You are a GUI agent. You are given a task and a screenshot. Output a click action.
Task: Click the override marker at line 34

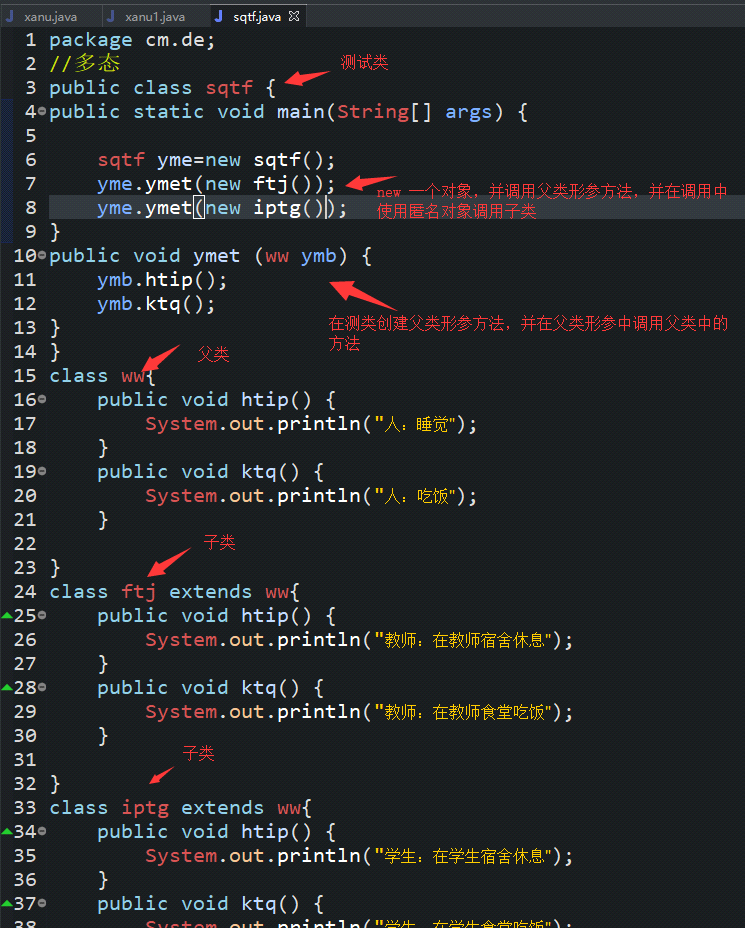[7, 832]
